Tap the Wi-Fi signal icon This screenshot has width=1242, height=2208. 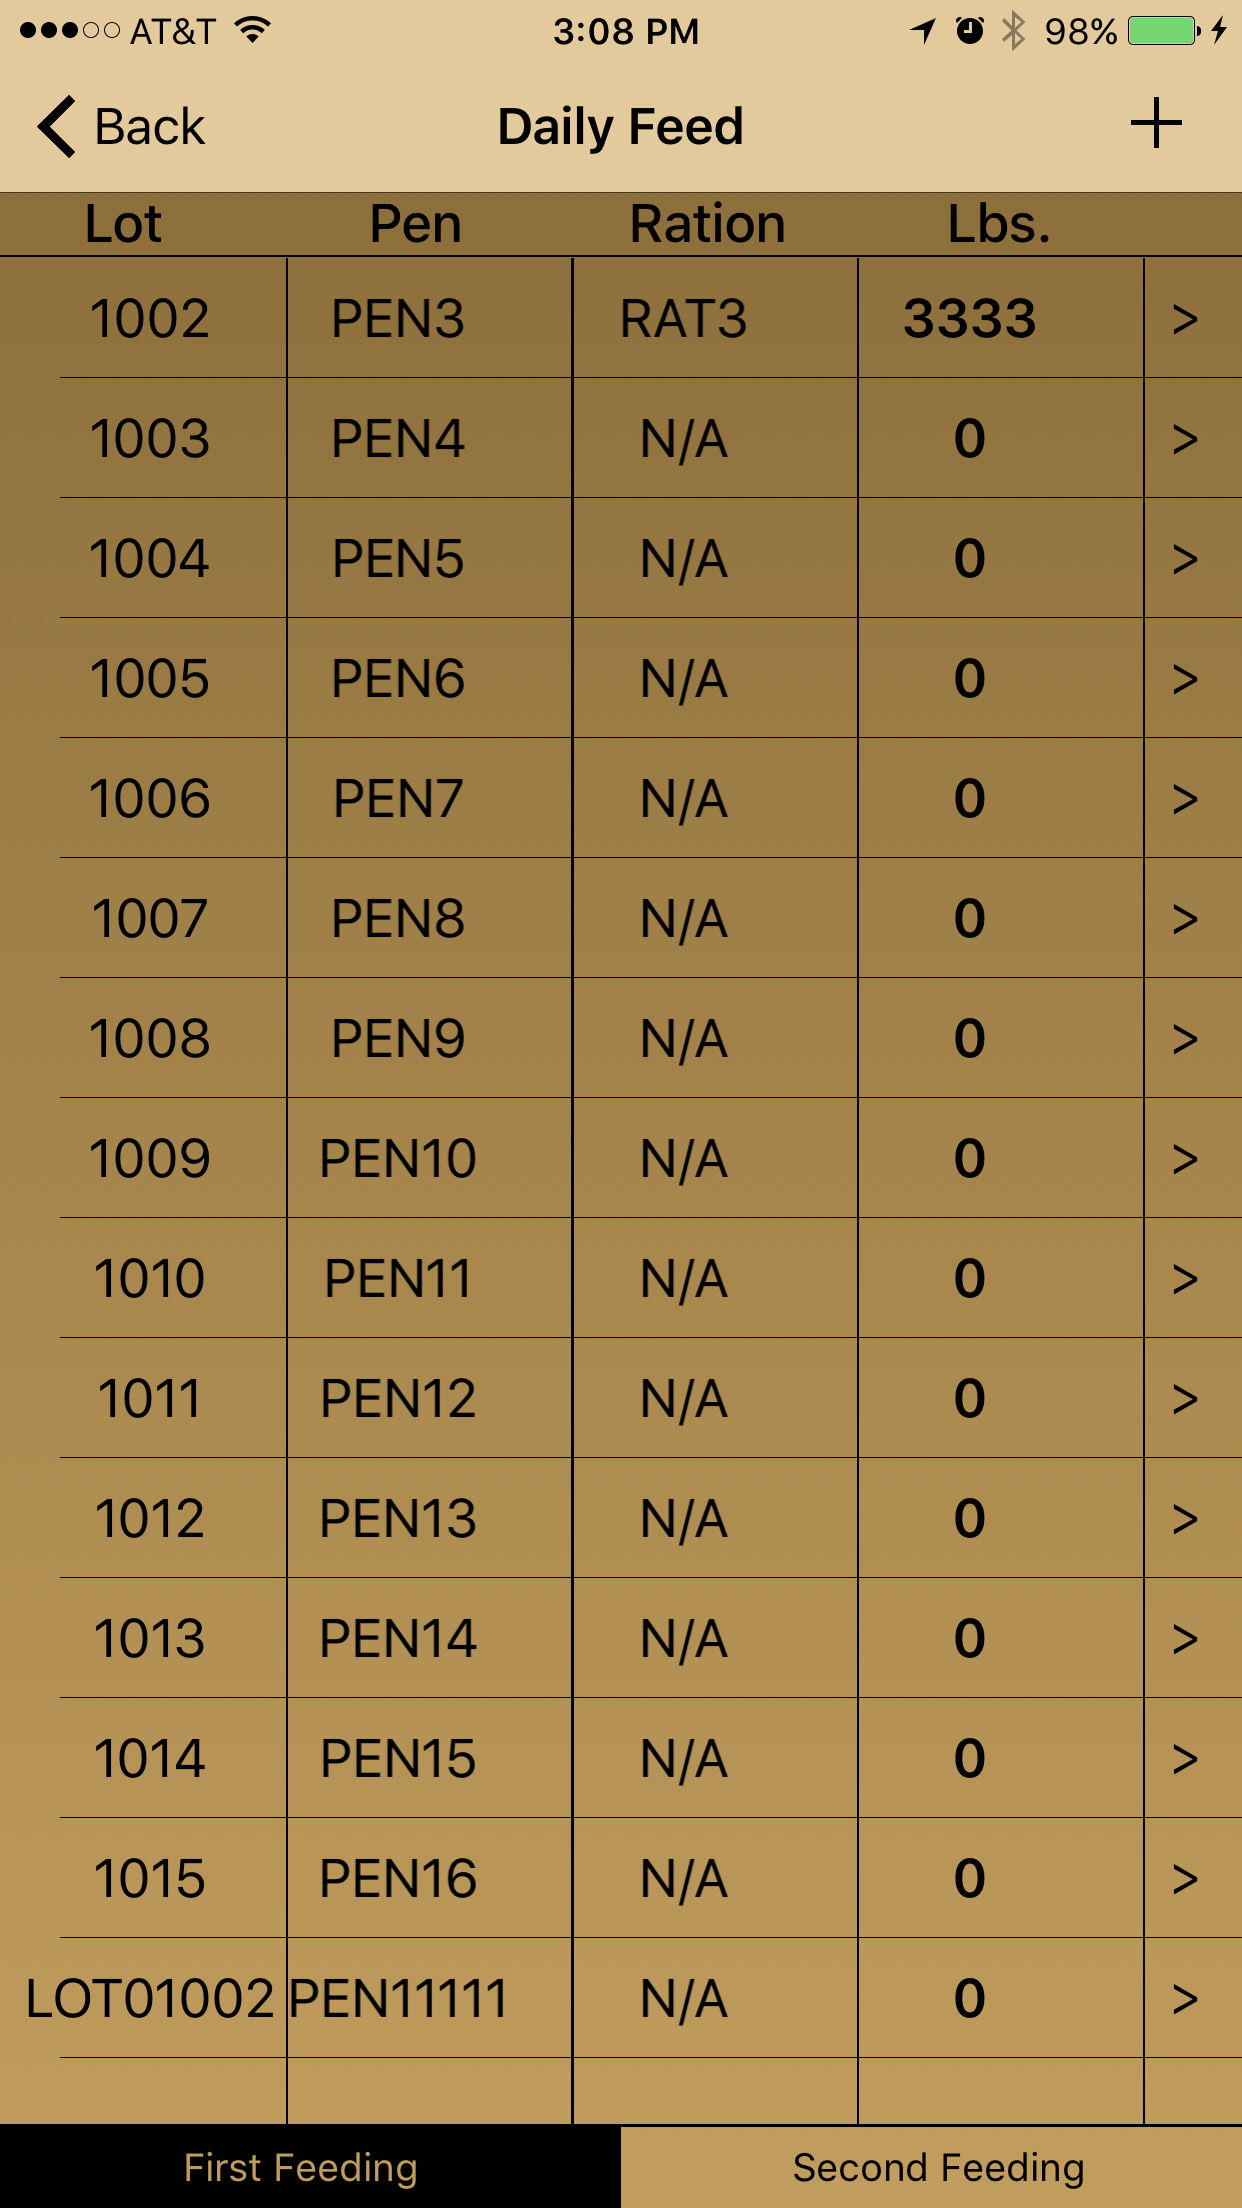pos(253,30)
